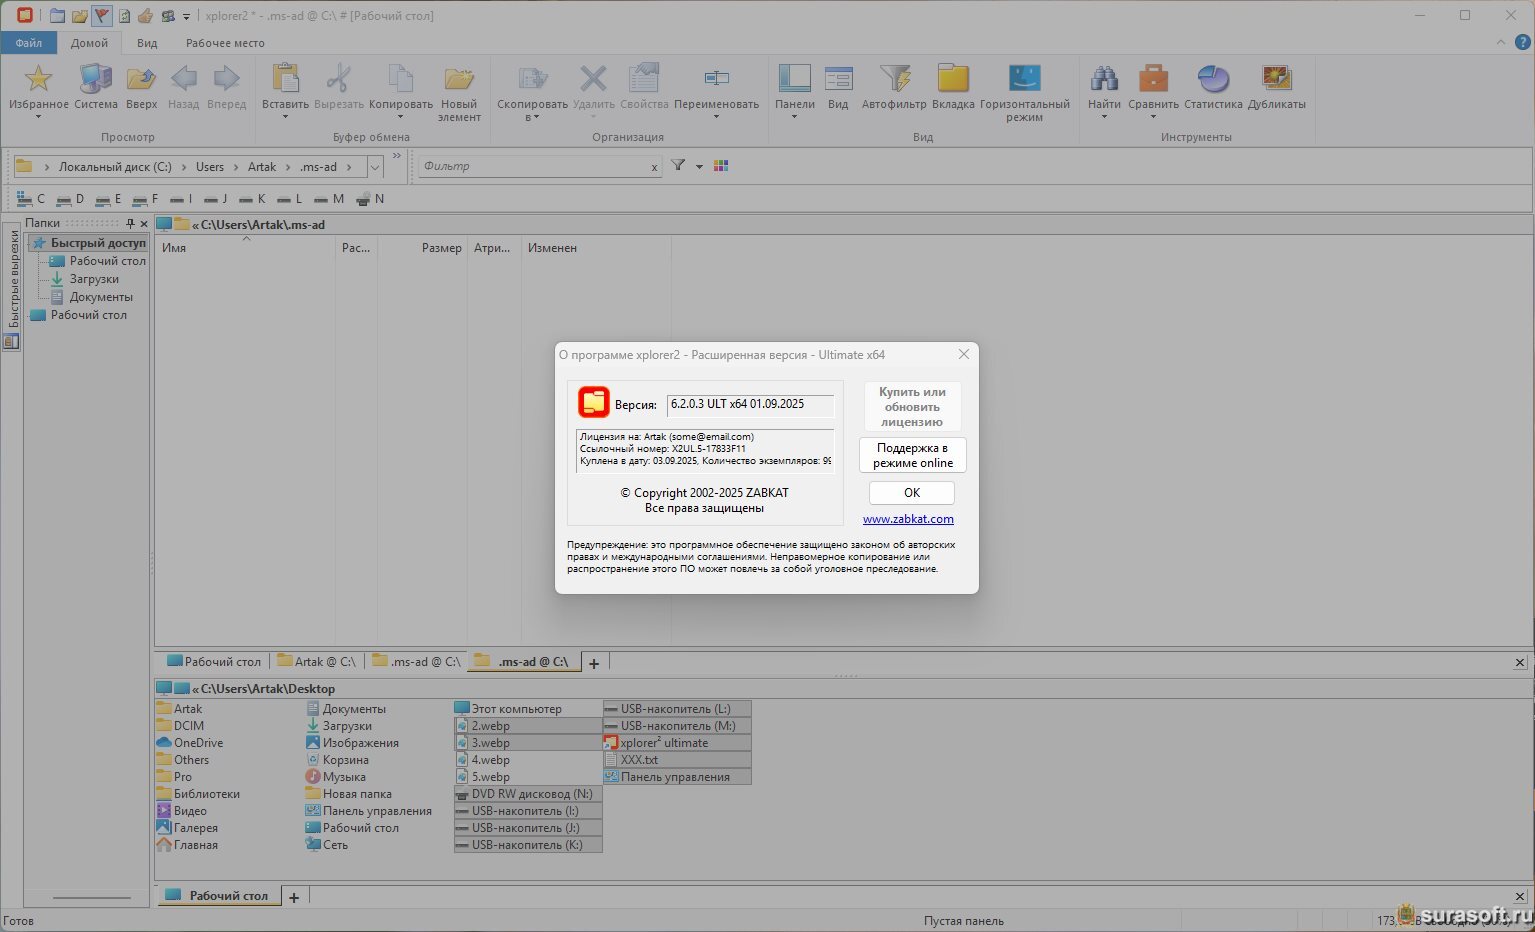Open the Панели dropdown in ribbon
1535x932 pixels.
point(794,116)
